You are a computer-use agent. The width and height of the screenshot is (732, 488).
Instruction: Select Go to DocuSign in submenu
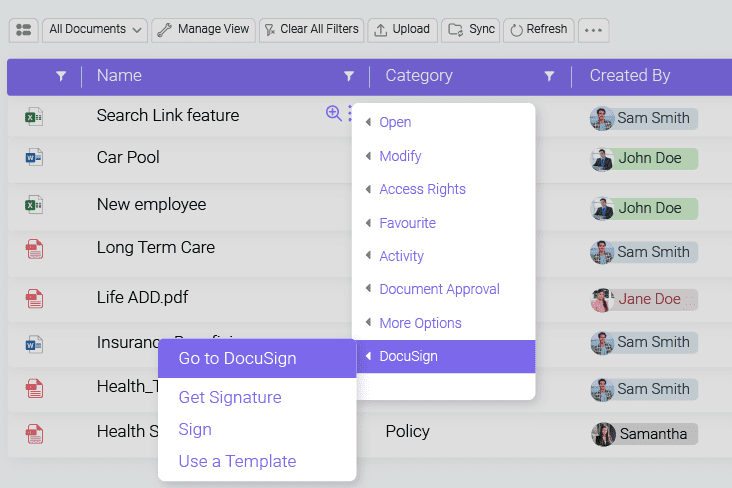[237, 359]
